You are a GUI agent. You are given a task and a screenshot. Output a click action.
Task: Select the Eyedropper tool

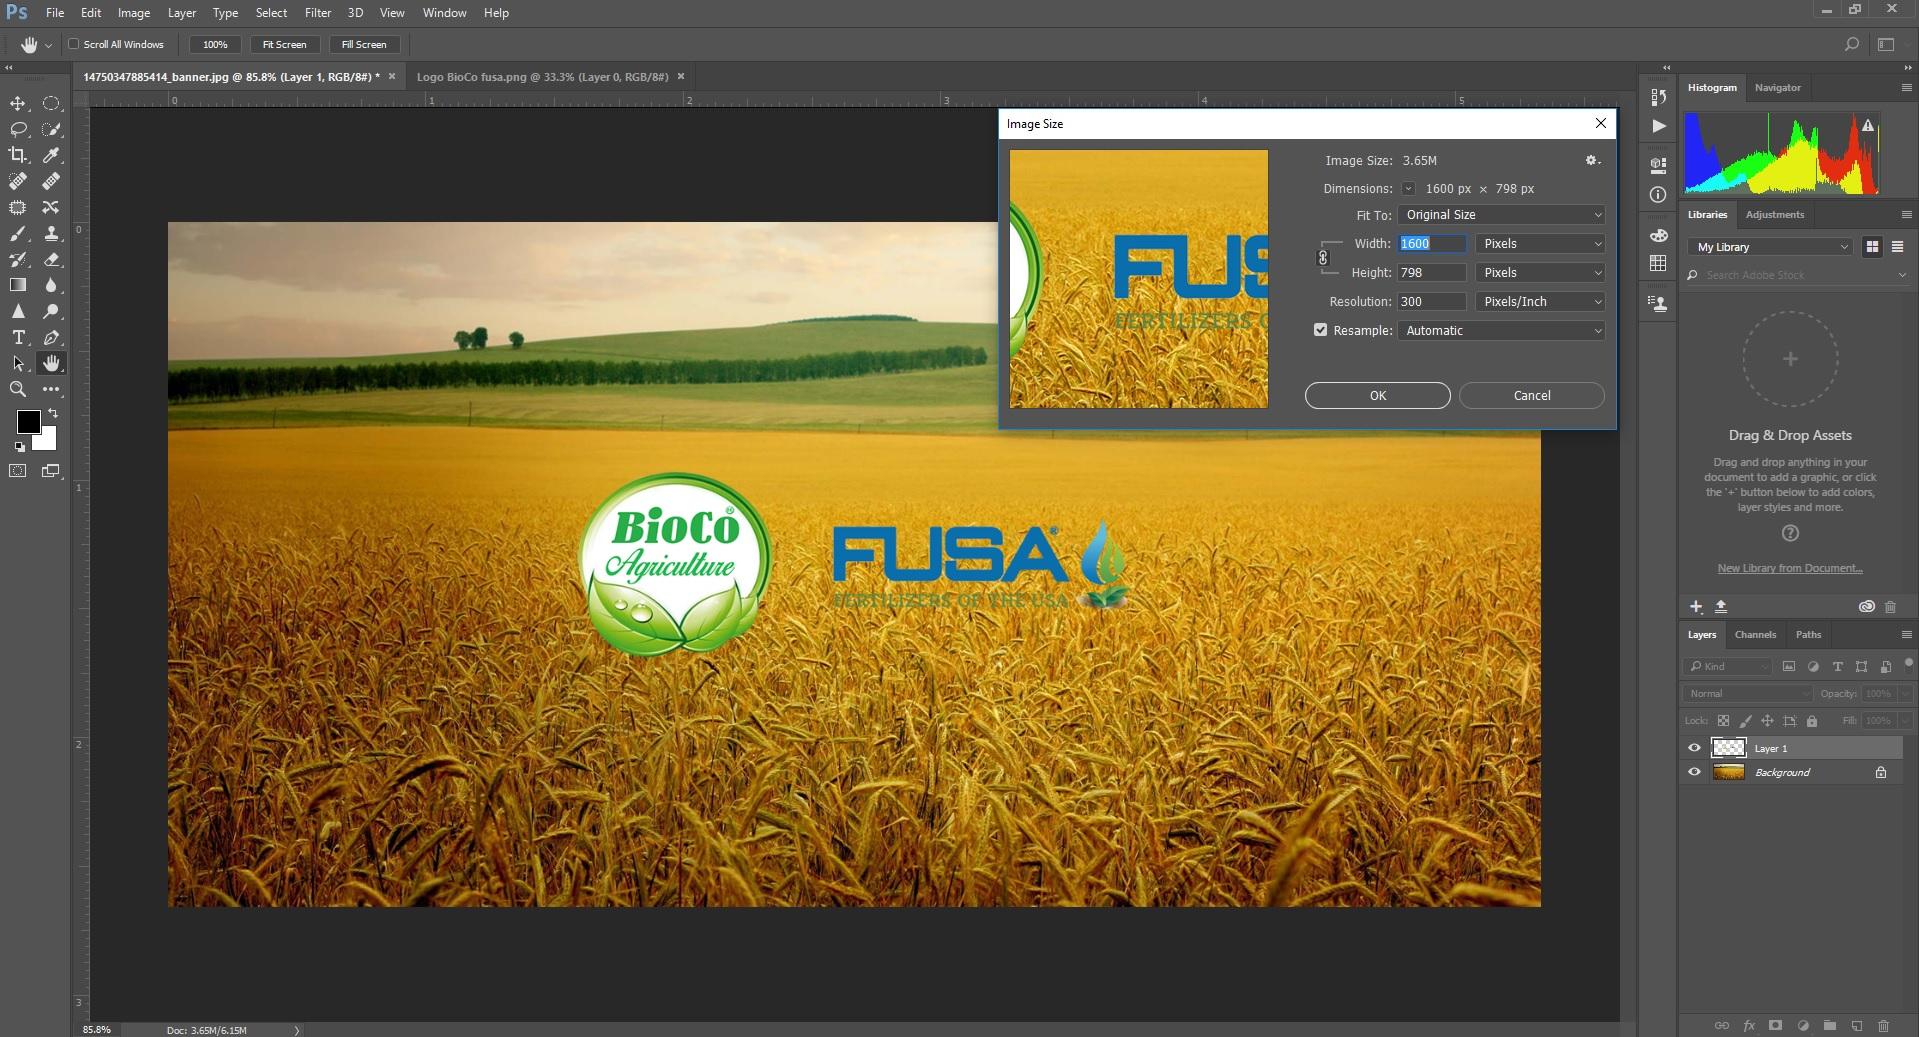coord(51,155)
